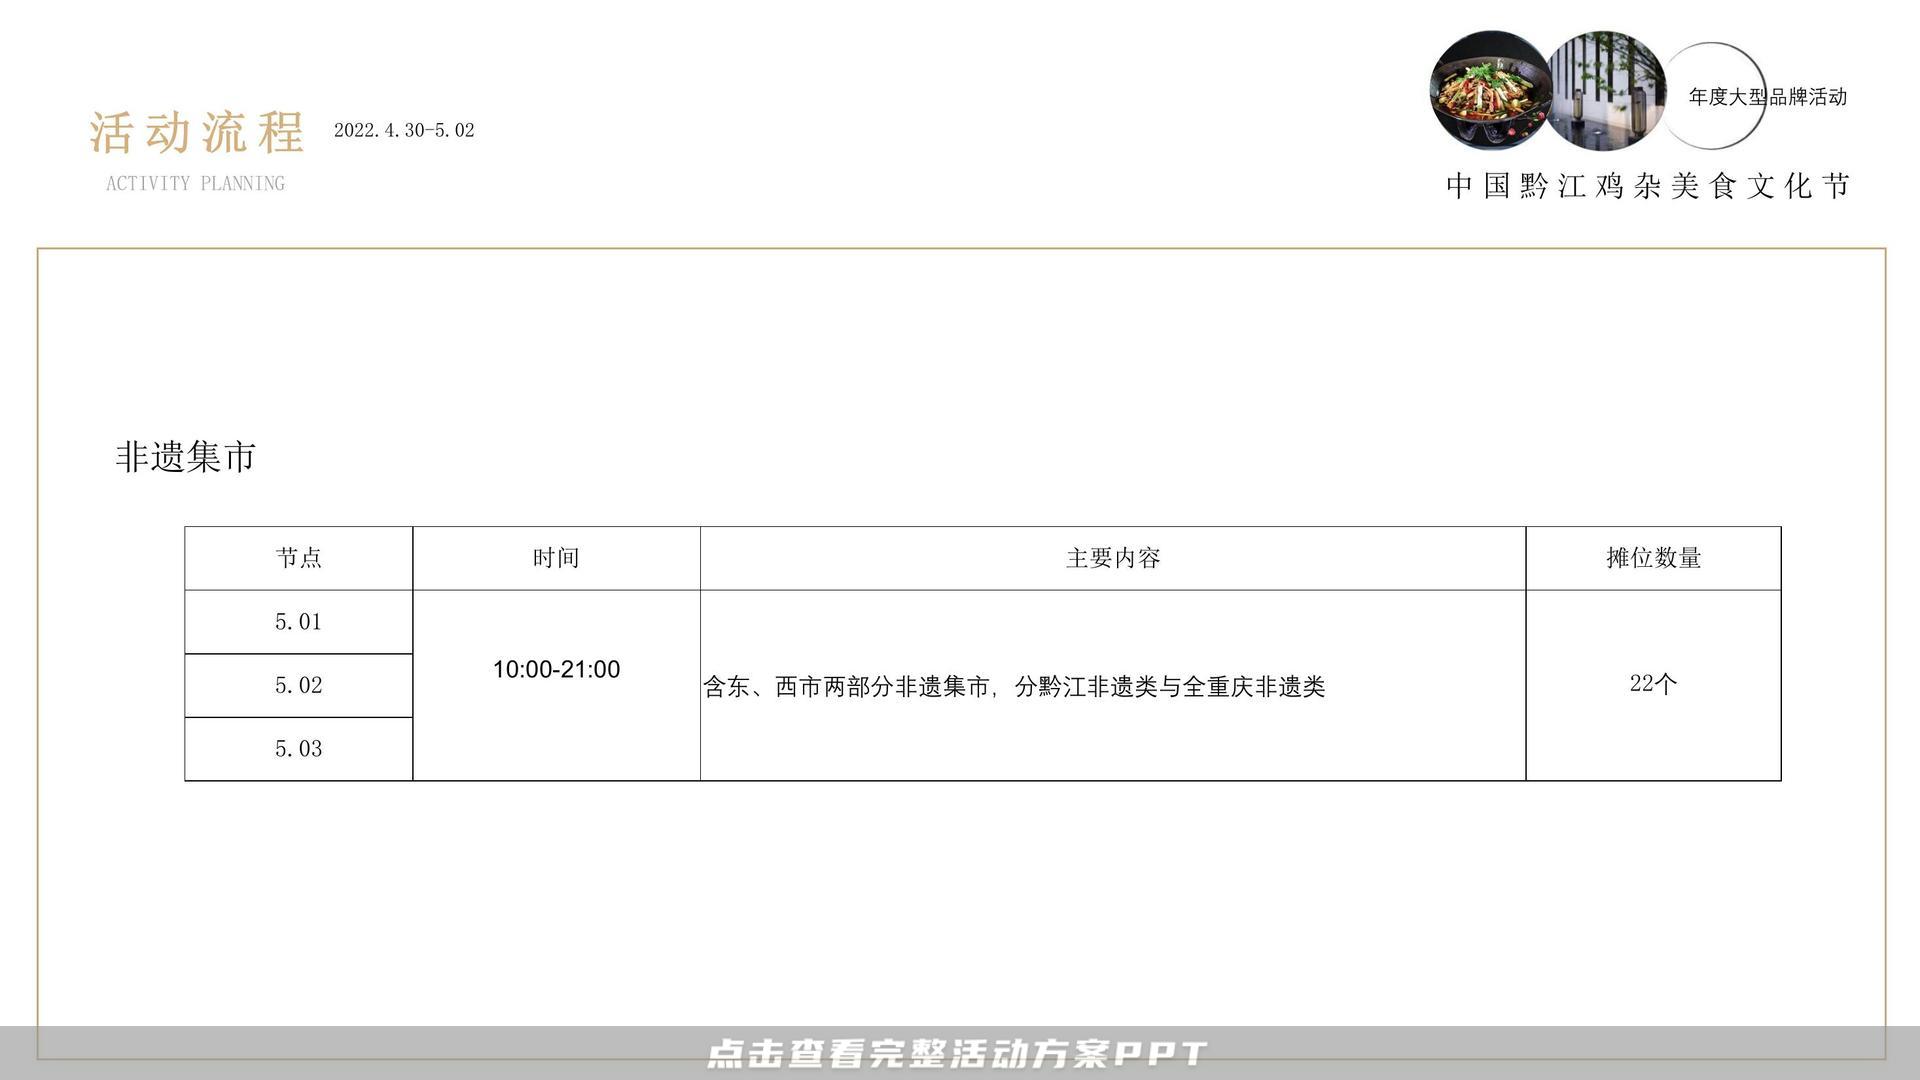Viewport: 1920px width, 1080px height.
Task: Click the 中国黔江鸡杂美食文化节 heading
Action: (1648, 186)
